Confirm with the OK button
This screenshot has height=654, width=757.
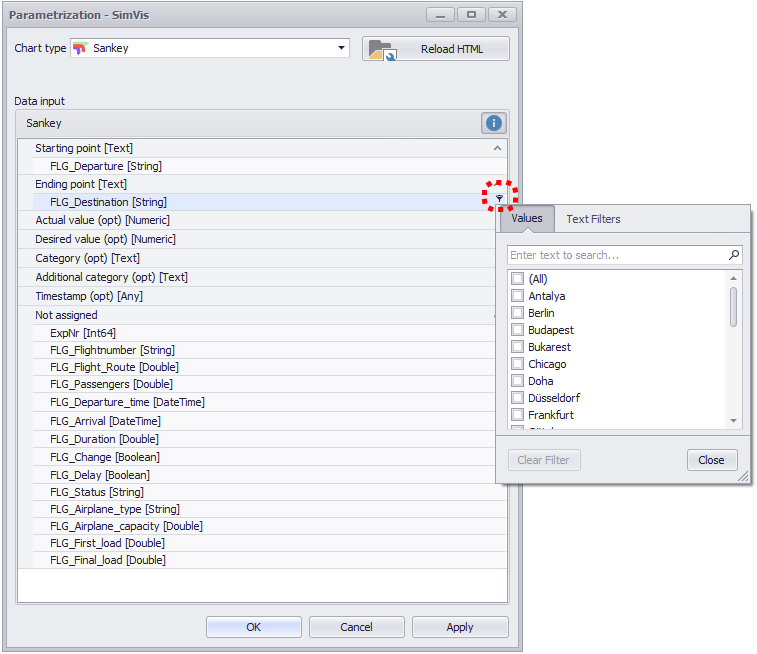pyautogui.click(x=253, y=627)
